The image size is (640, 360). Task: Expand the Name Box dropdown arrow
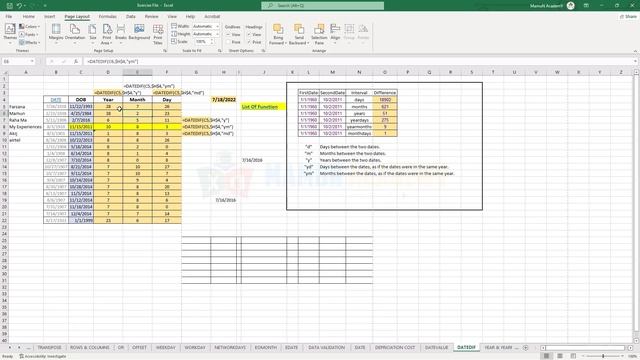click(x=32, y=61)
